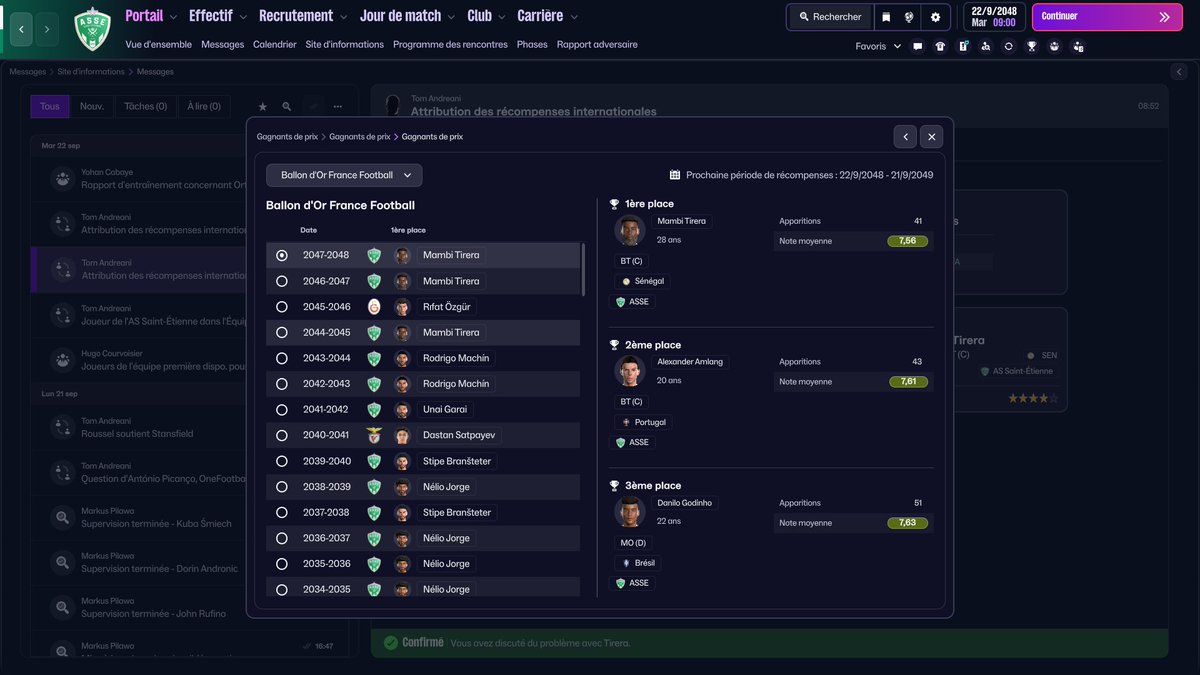Select the 2039-2040 season radio button

coord(282,461)
